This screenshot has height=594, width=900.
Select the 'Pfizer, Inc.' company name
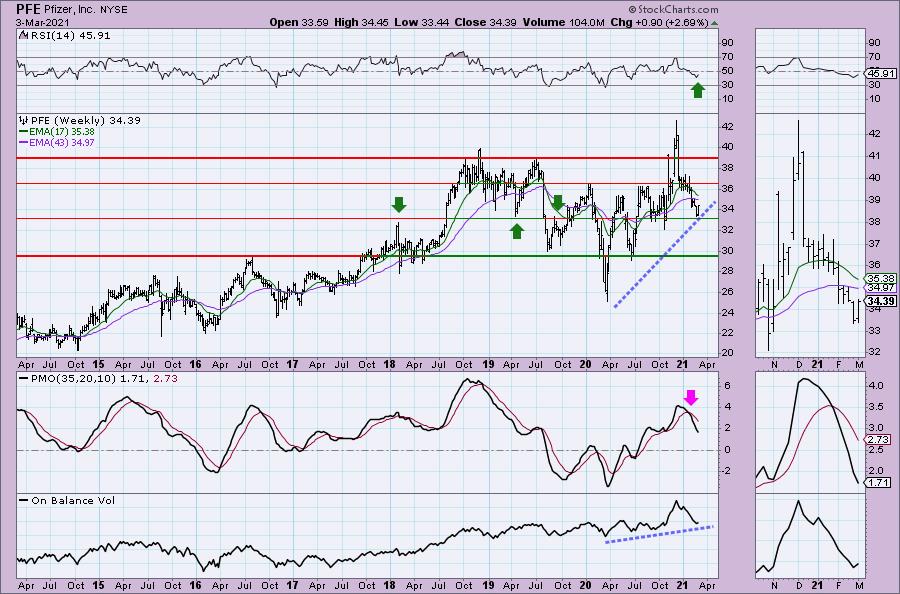[70, 10]
